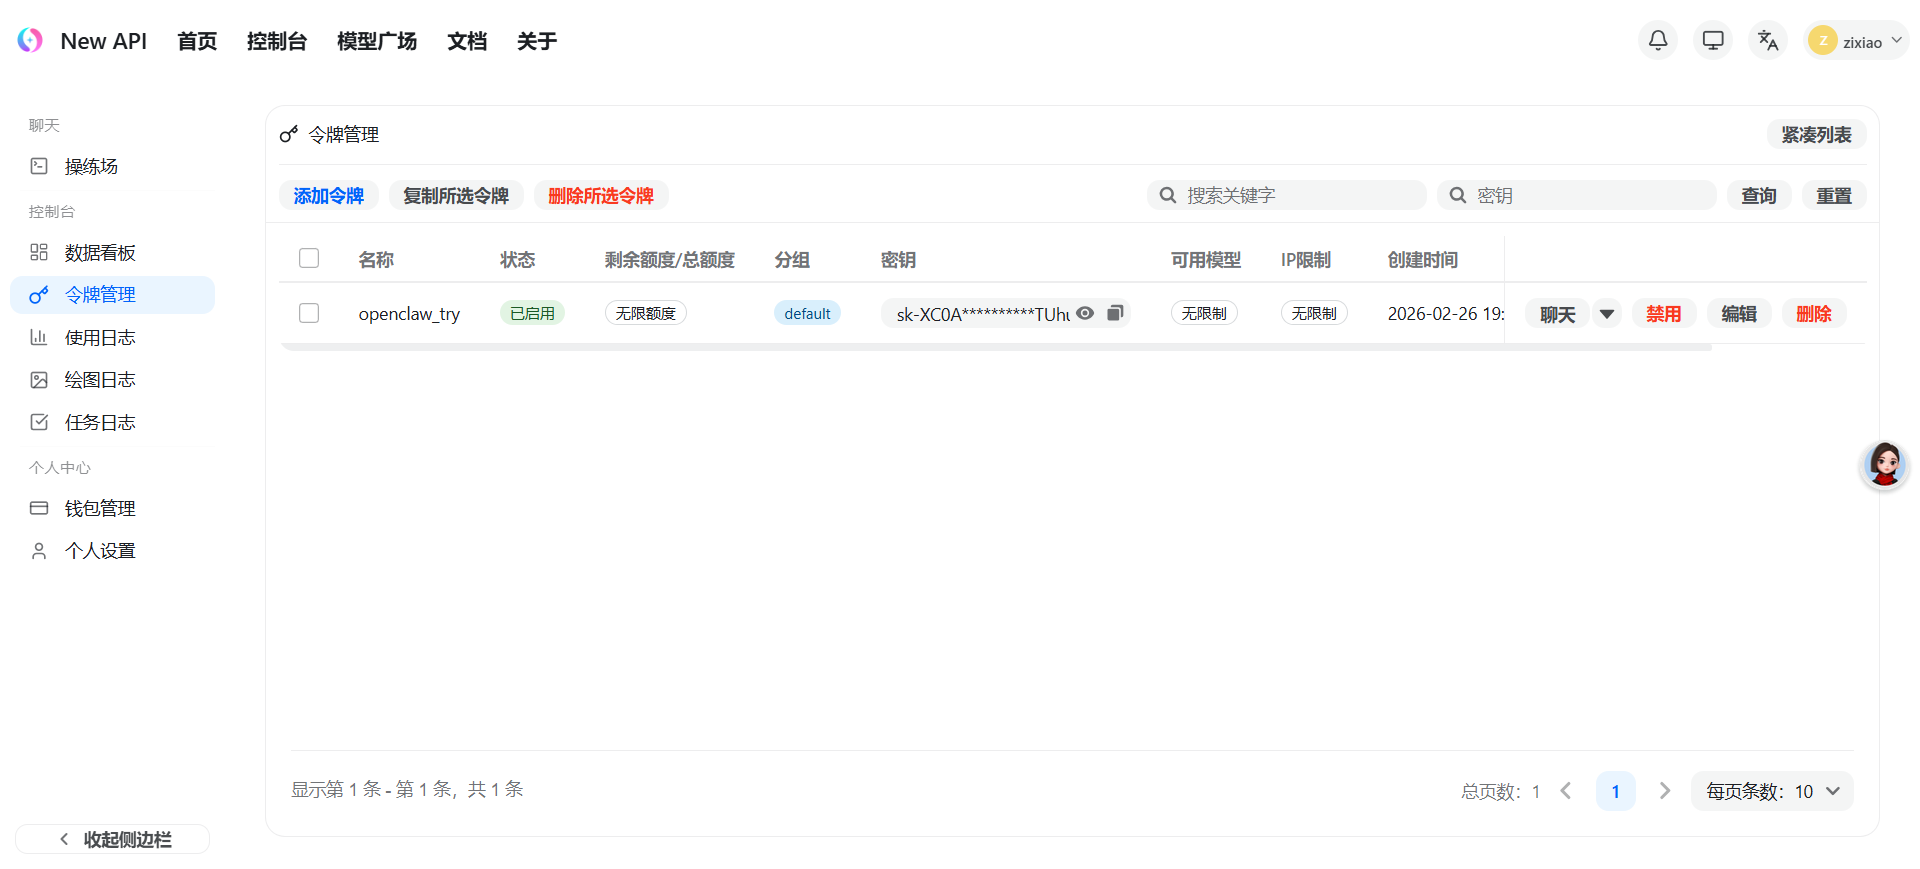The width and height of the screenshot is (1920, 869).
Task: Go to 使用日志 in sidebar
Action: pos(100,338)
